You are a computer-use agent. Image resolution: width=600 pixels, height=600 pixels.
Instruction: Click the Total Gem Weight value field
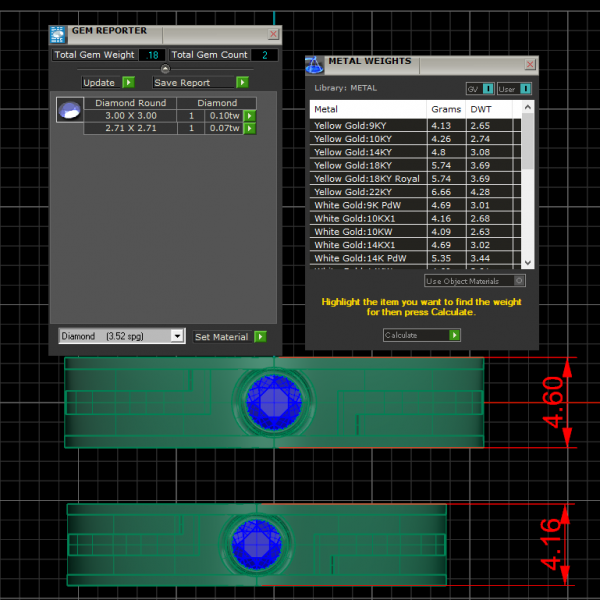pos(151,55)
